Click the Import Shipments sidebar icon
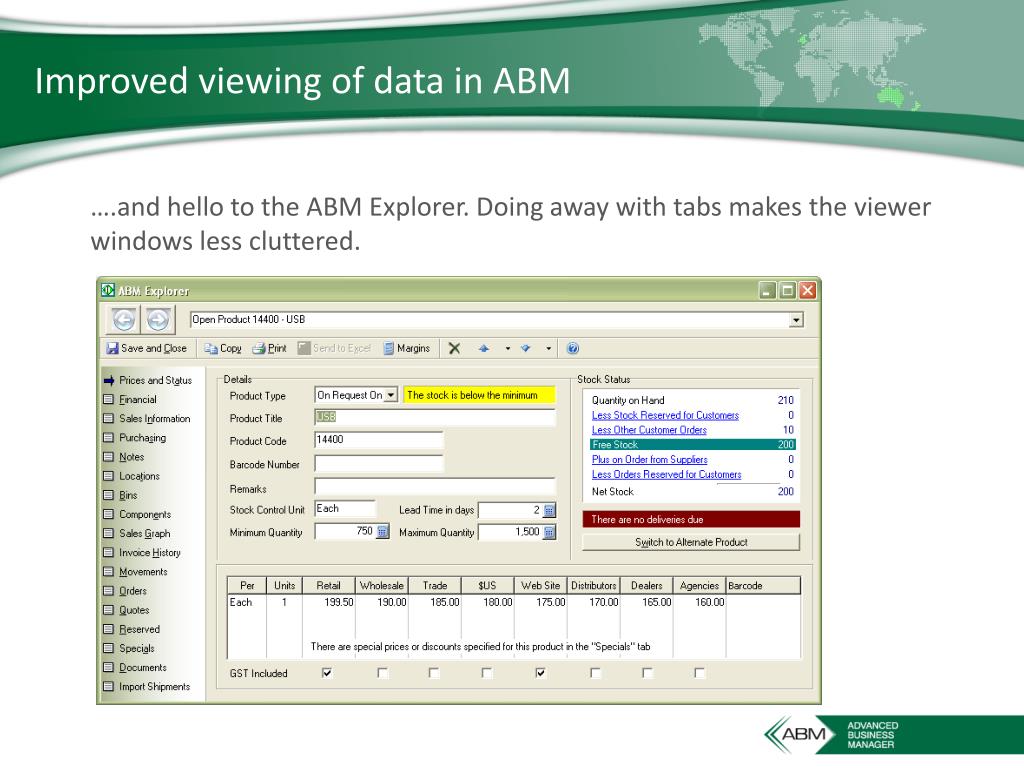Screen dimensions: 1024x768 (108, 686)
